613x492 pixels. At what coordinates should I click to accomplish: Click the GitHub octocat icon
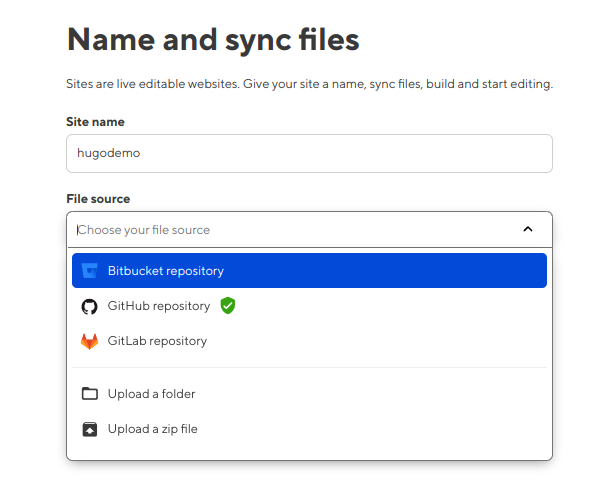point(90,306)
